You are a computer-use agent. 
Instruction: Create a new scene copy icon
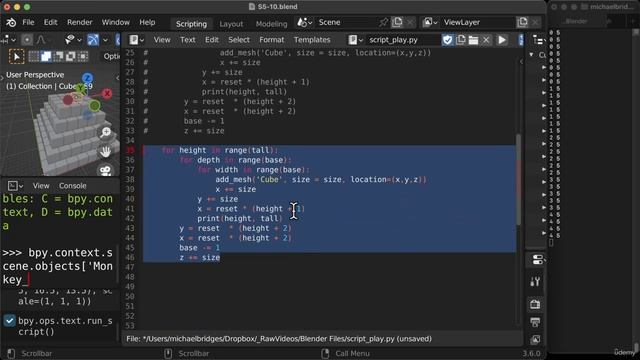[397, 22]
